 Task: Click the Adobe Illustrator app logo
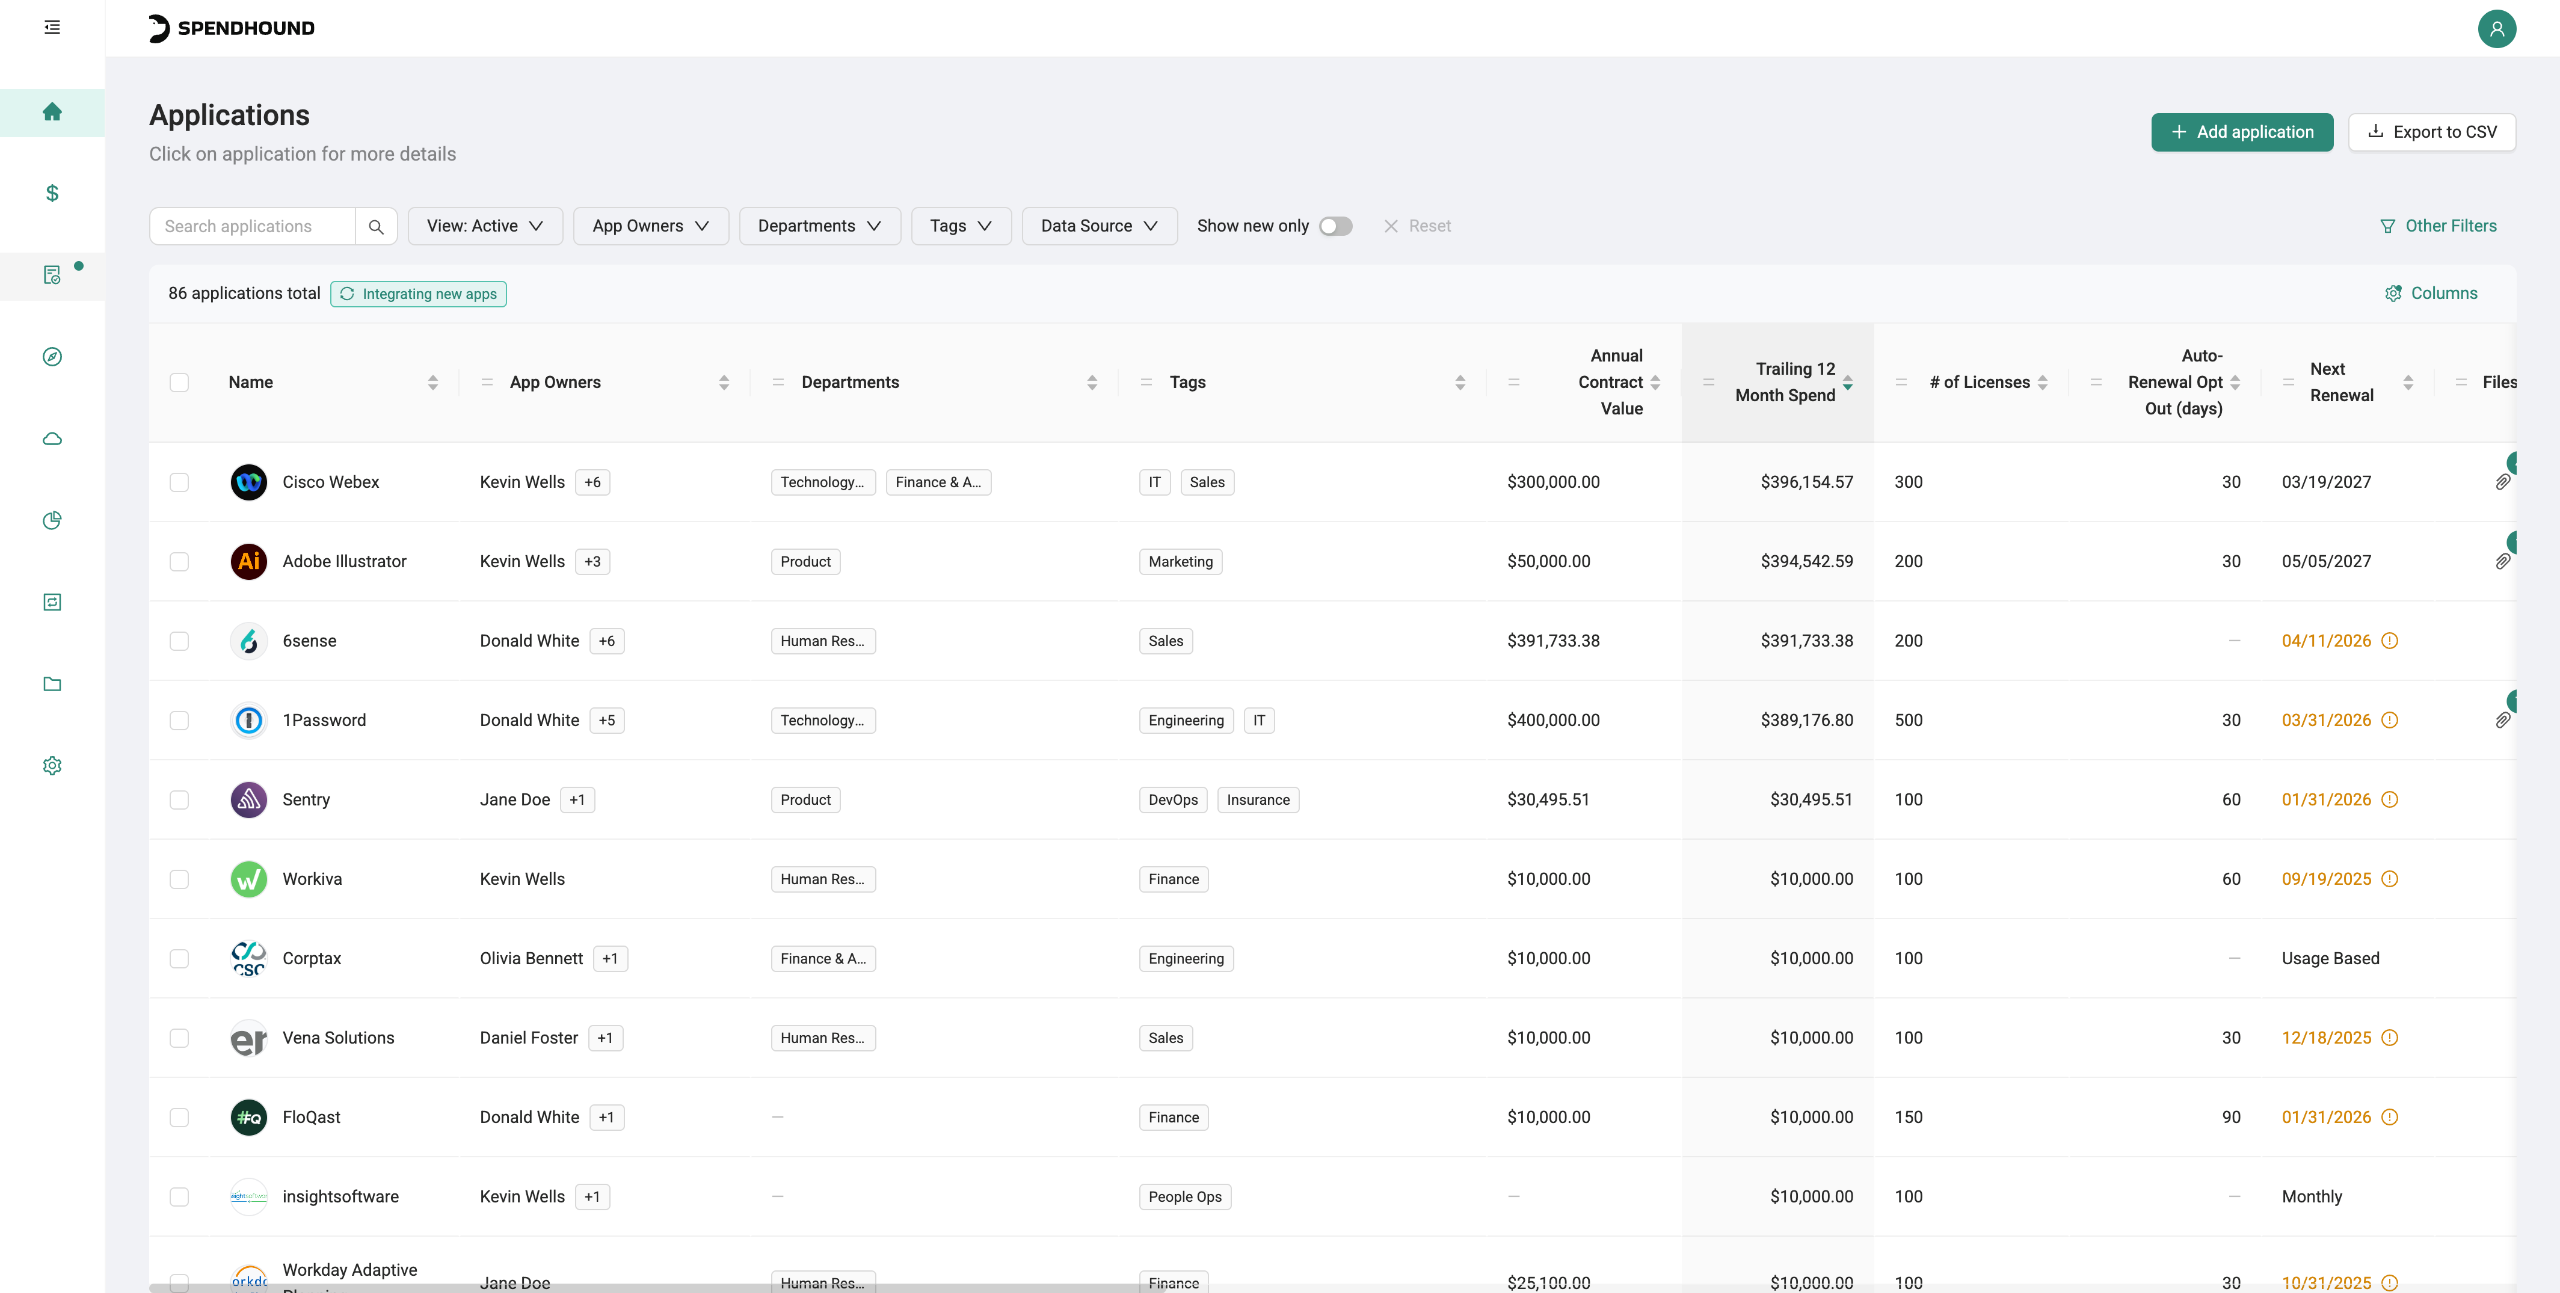248,562
